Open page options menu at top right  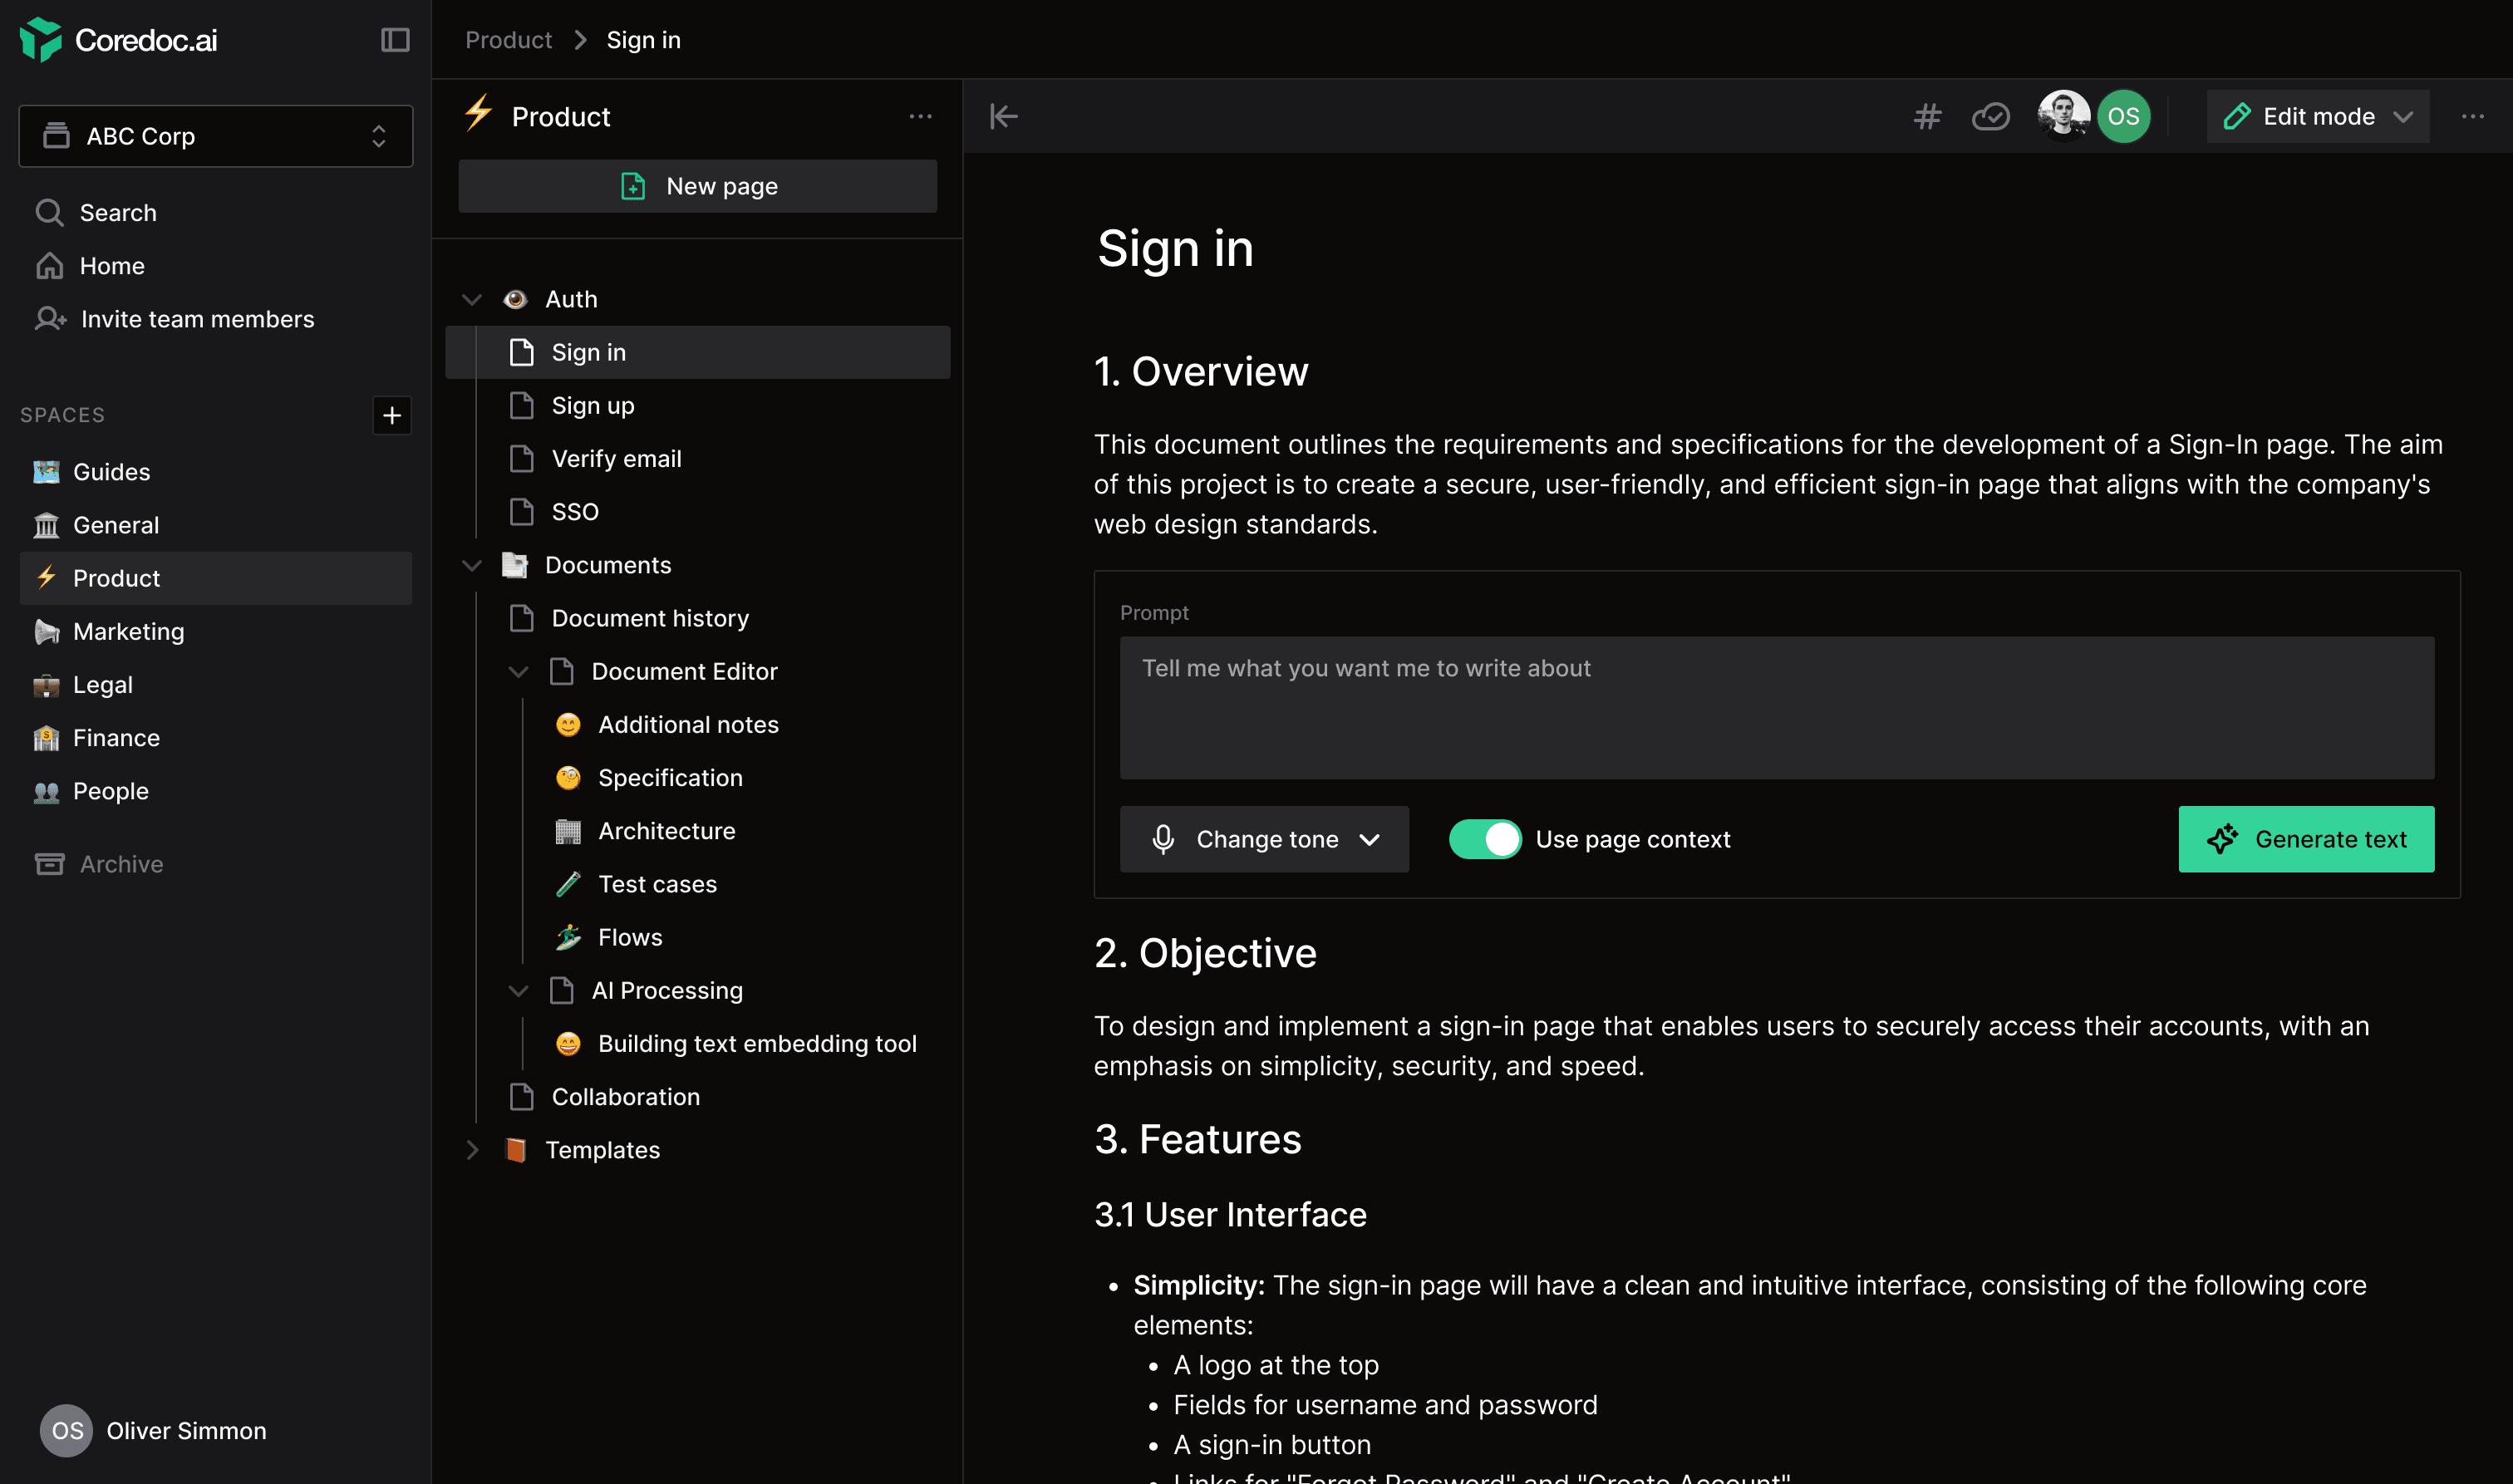coord(2472,116)
